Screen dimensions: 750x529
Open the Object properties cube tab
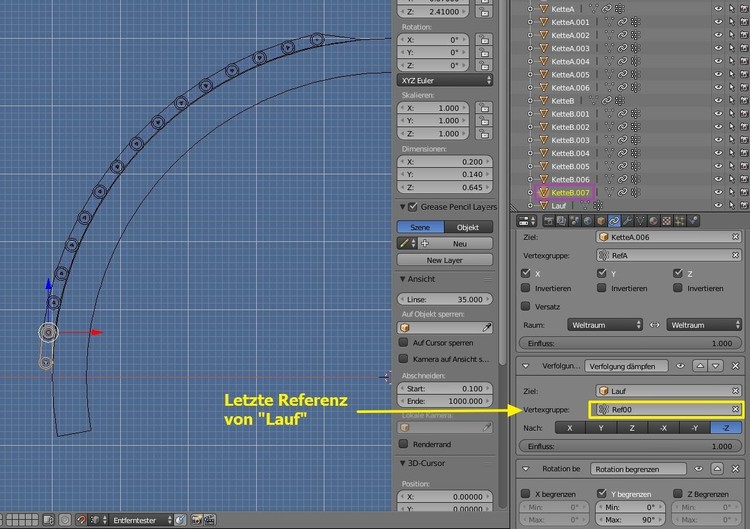(x=601, y=221)
